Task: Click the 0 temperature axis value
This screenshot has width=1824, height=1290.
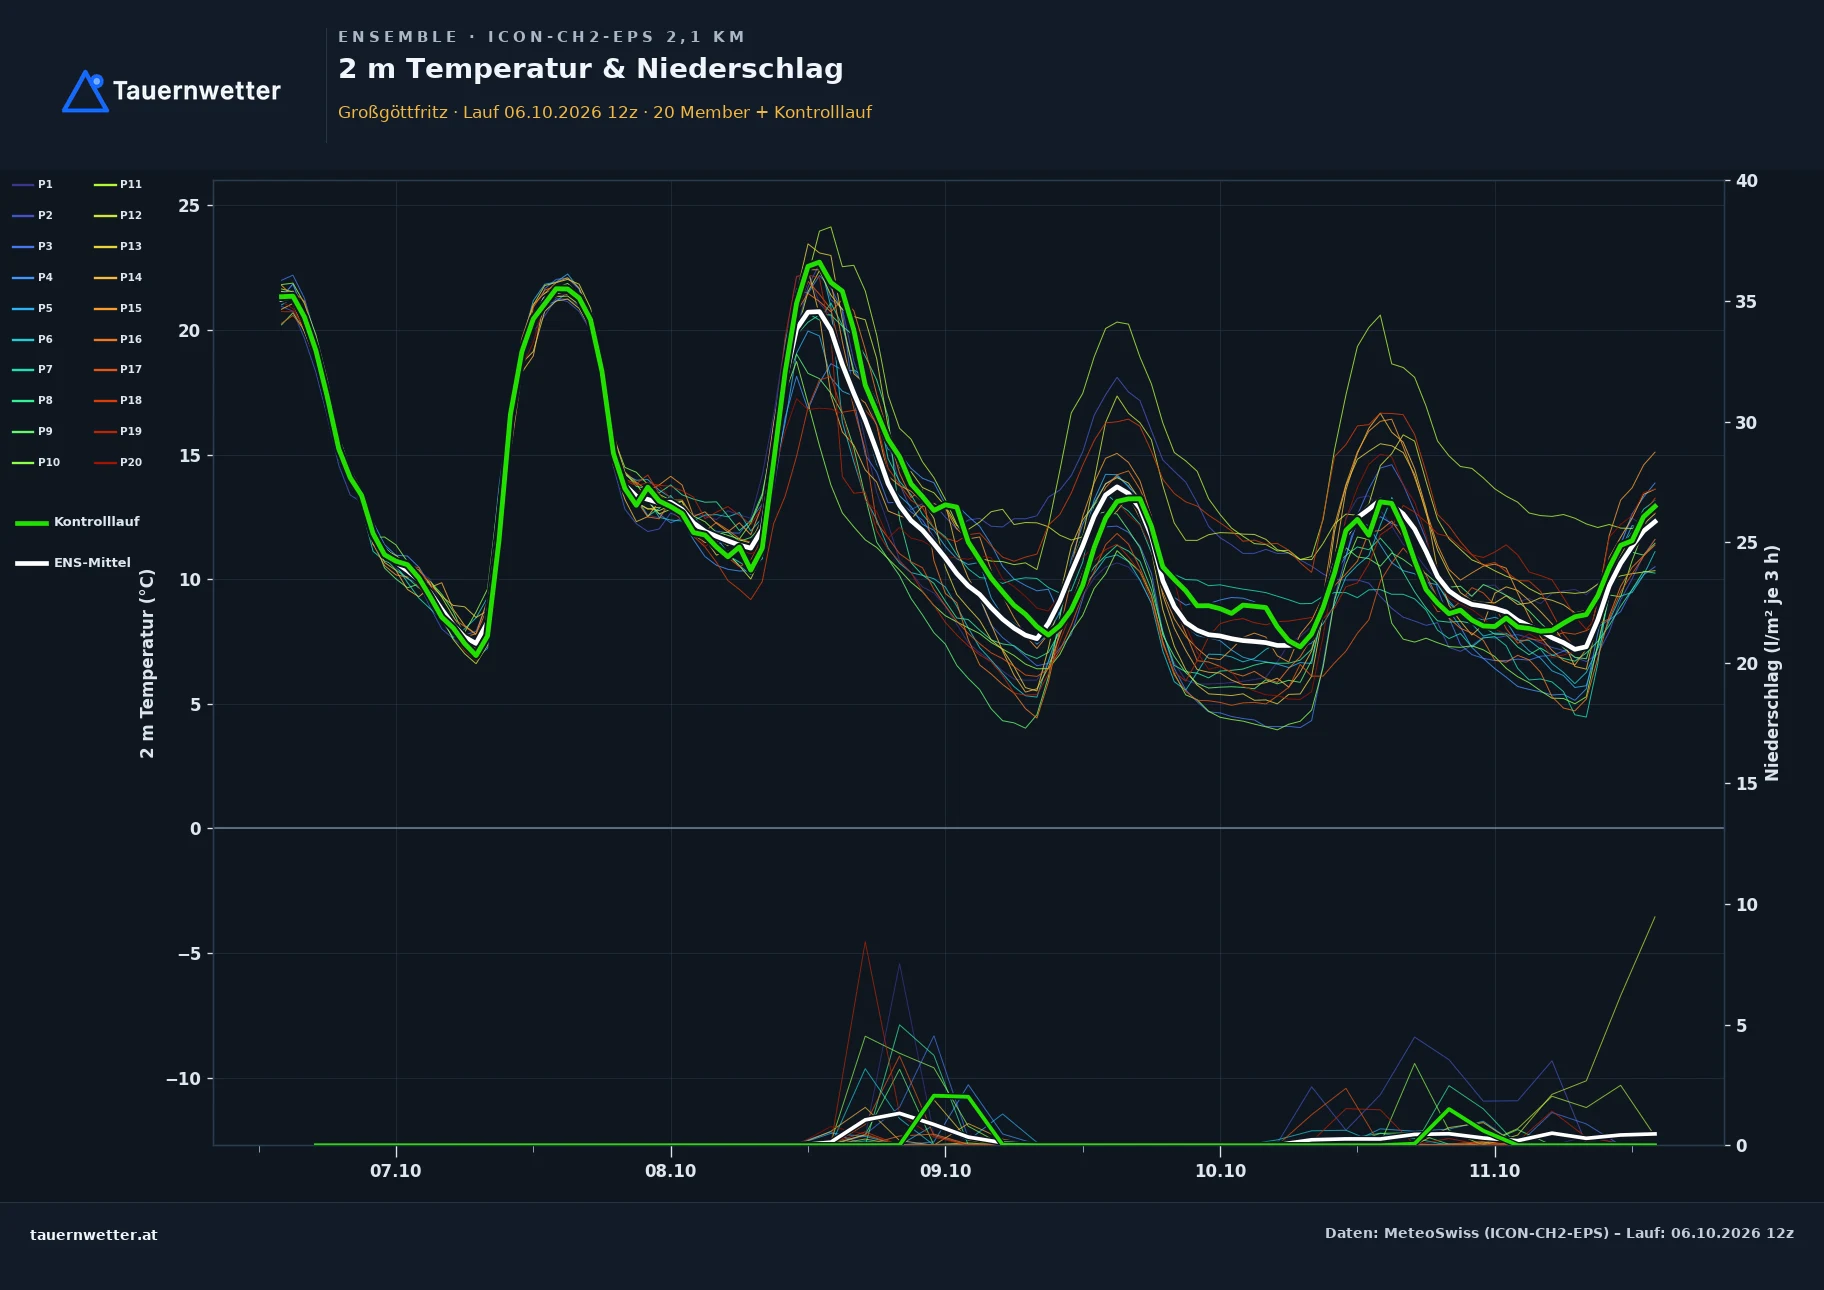Action: pyautogui.click(x=195, y=829)
